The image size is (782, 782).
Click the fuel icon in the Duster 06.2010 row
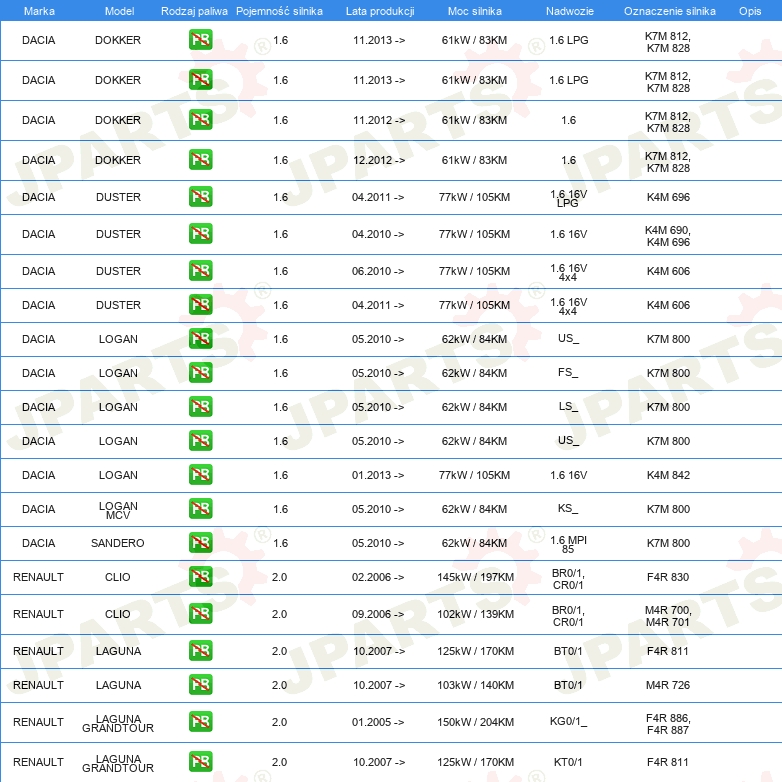pos(200,270)
